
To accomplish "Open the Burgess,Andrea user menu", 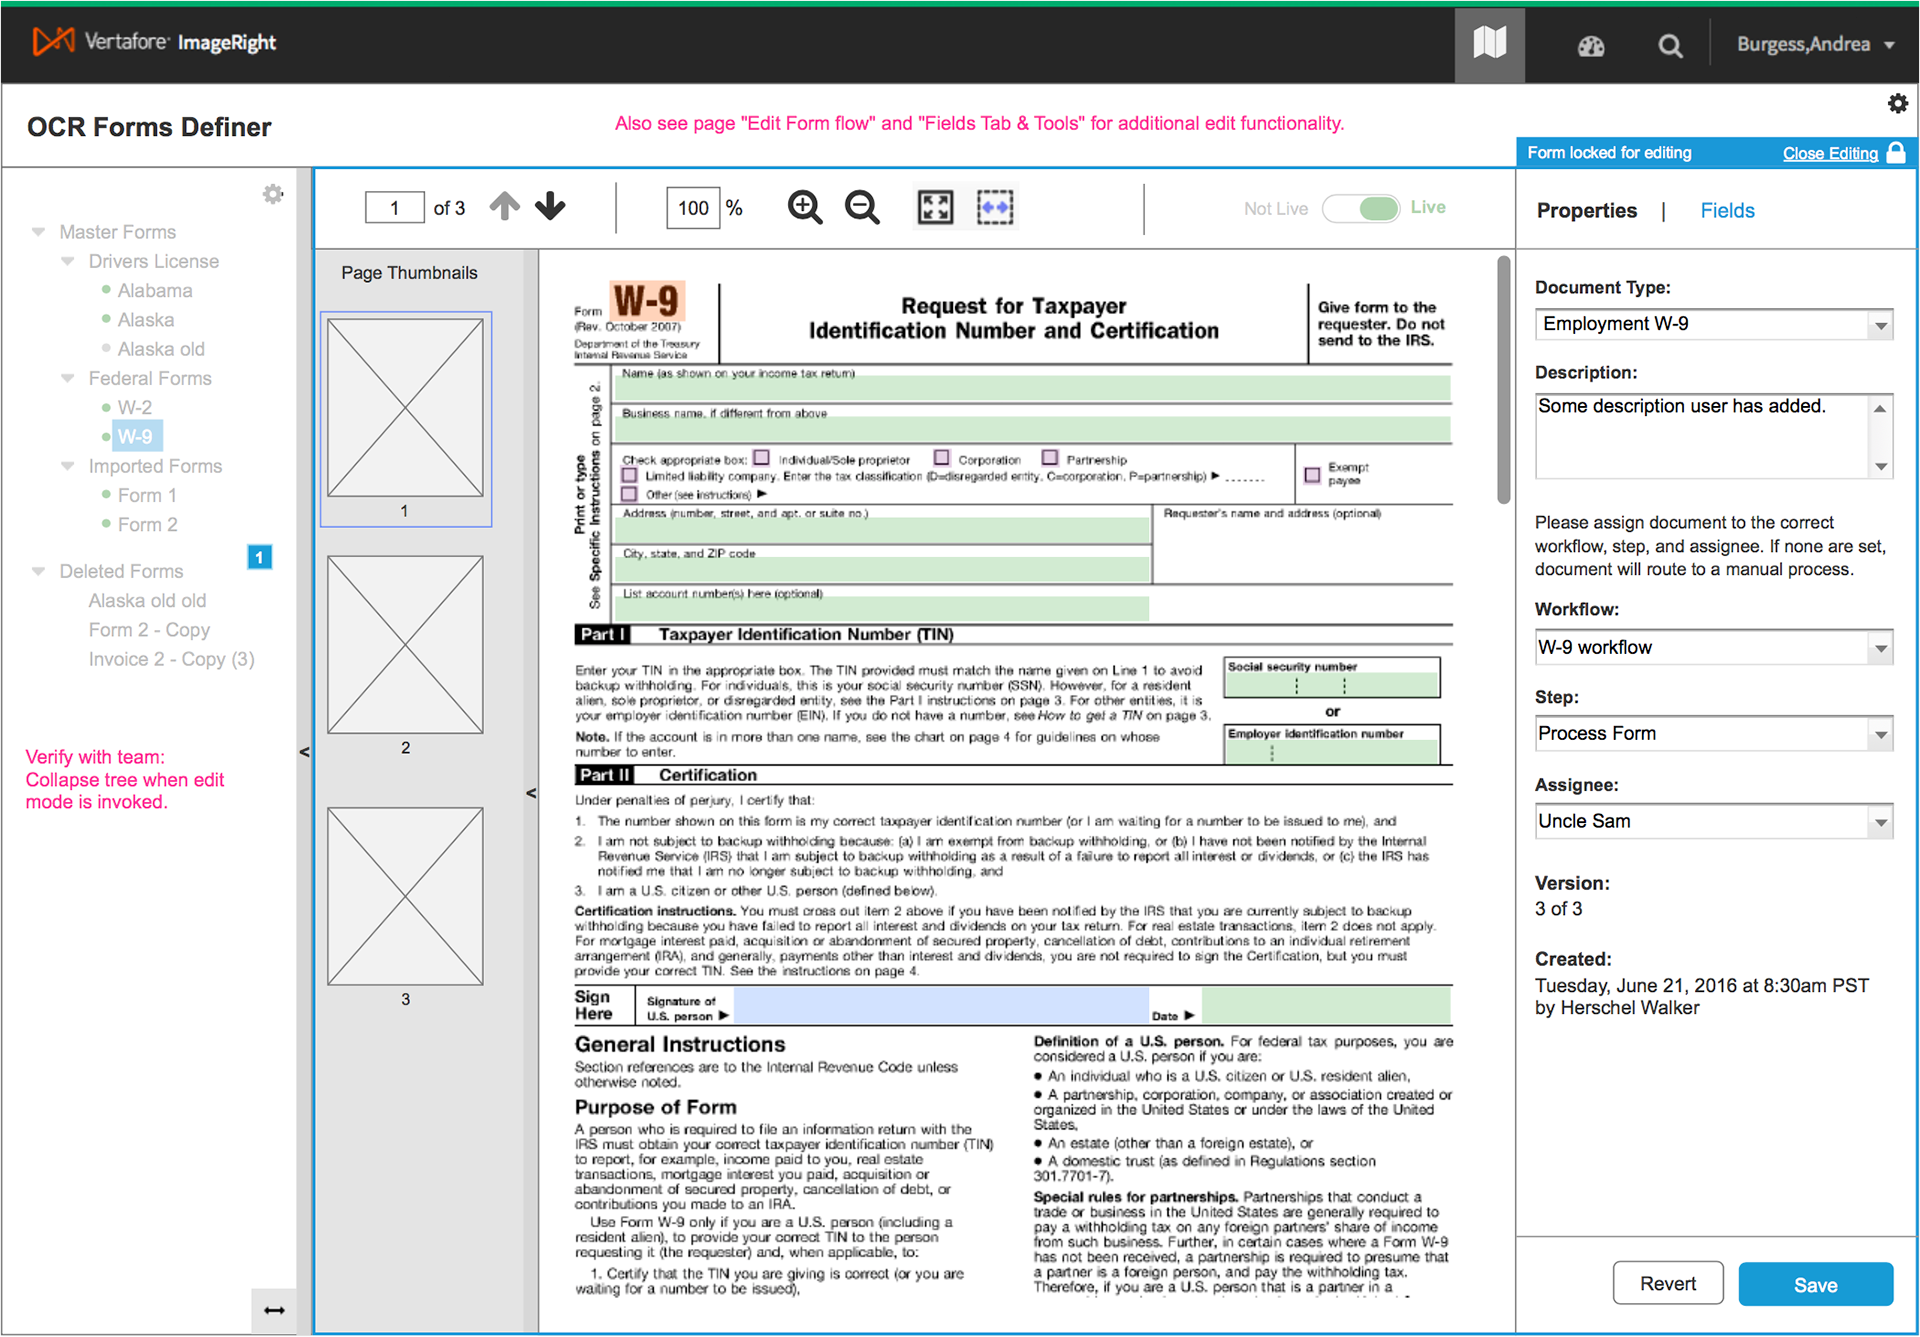I will (x=1815, y=44).
